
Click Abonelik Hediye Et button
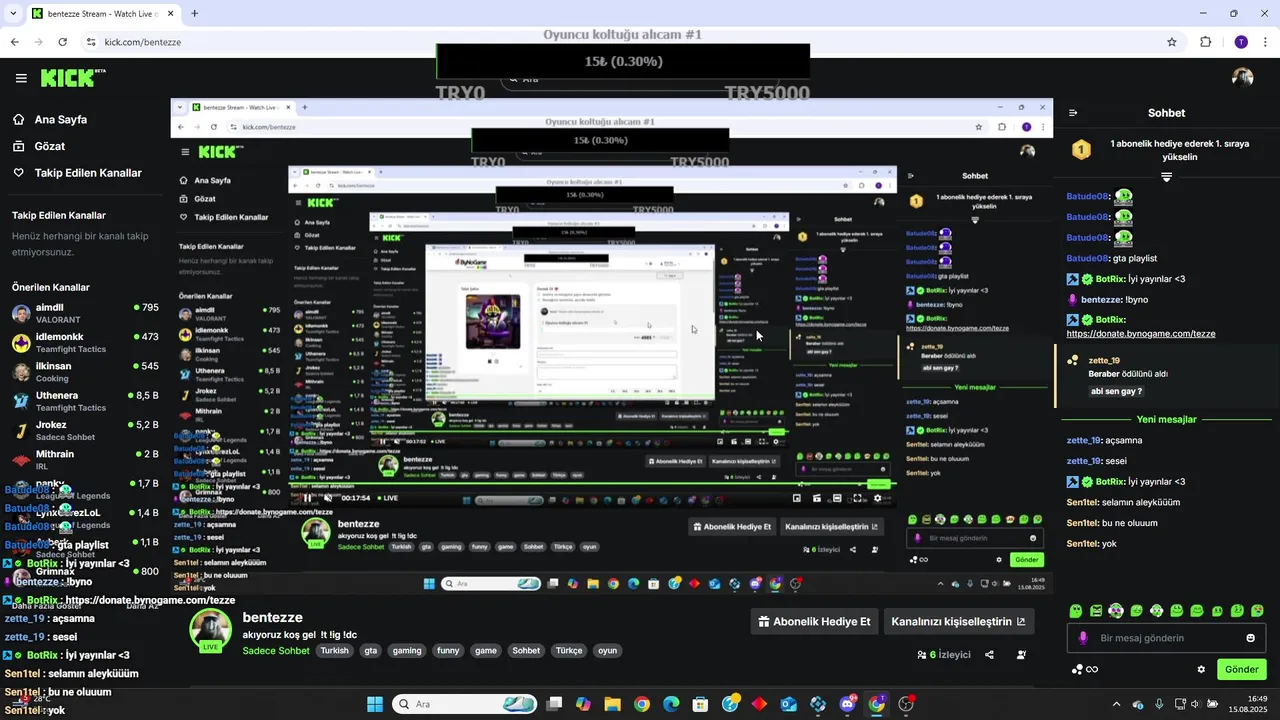pos(815,621)
